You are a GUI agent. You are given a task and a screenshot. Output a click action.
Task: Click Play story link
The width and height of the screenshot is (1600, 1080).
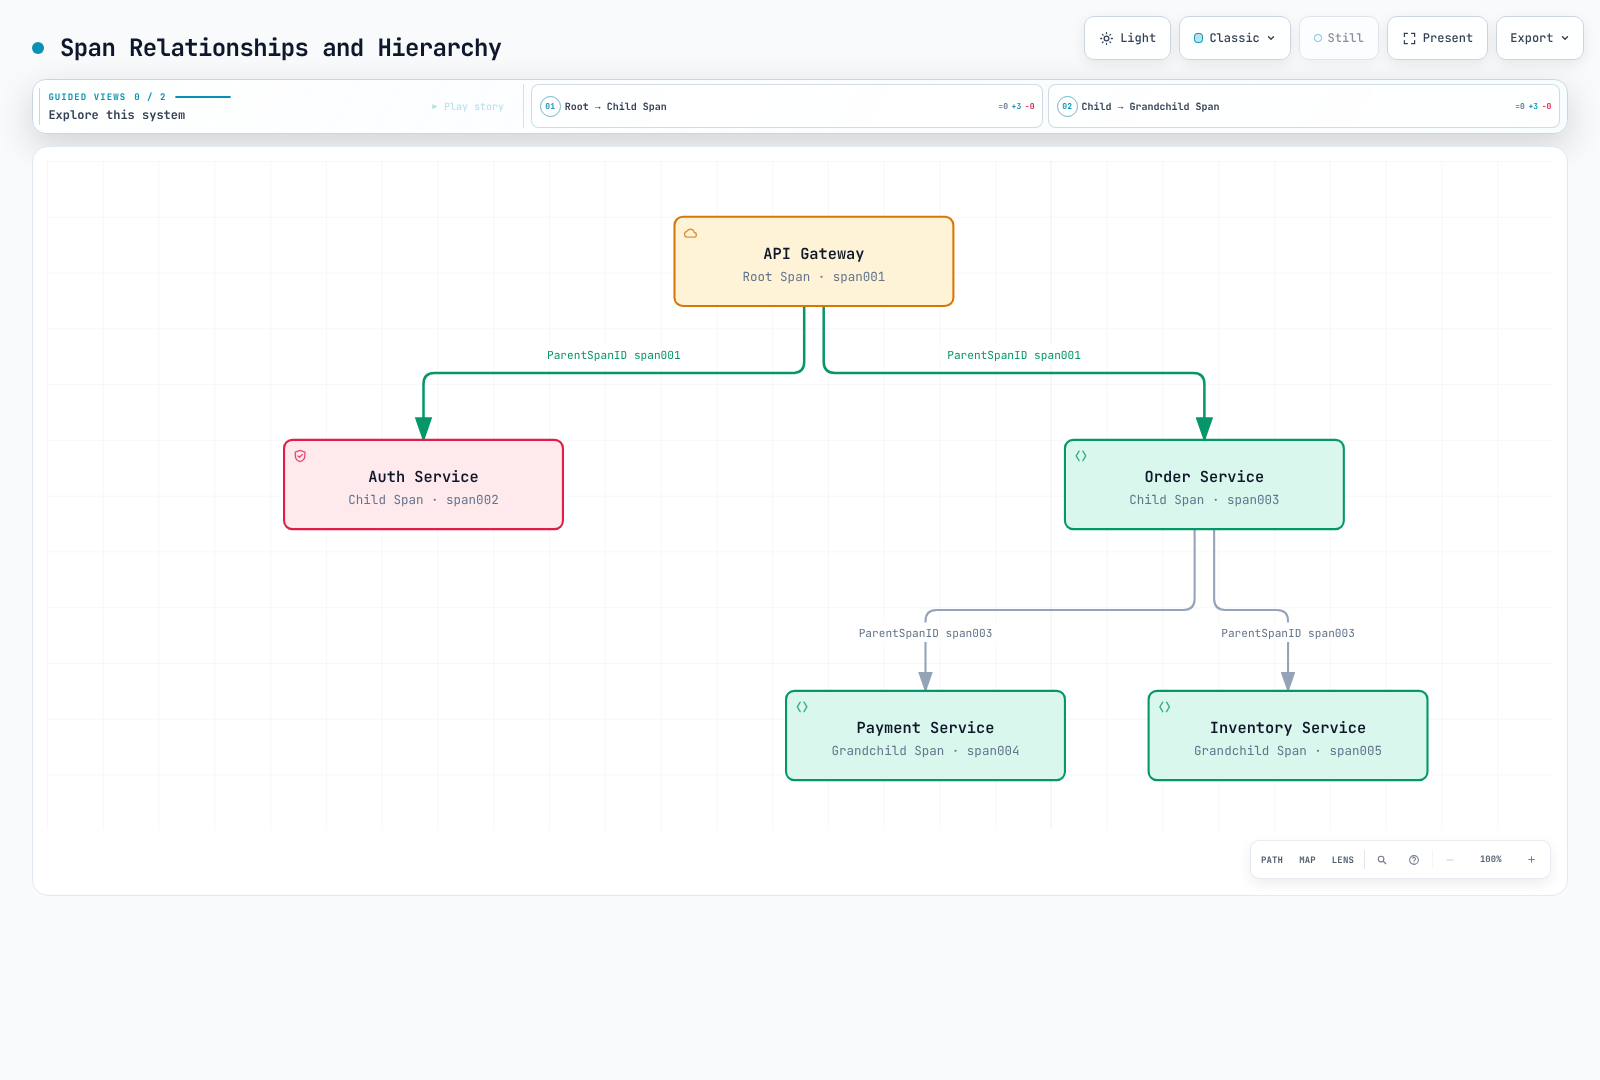pyautogui.click(x=468, y=106)
